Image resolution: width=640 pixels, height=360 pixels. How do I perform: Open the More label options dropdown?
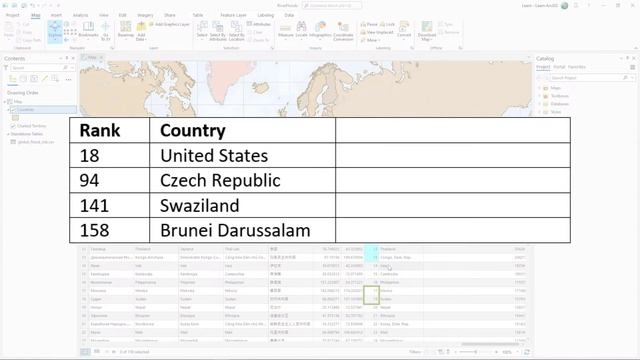pyautogui.click(x=371, y=40)
